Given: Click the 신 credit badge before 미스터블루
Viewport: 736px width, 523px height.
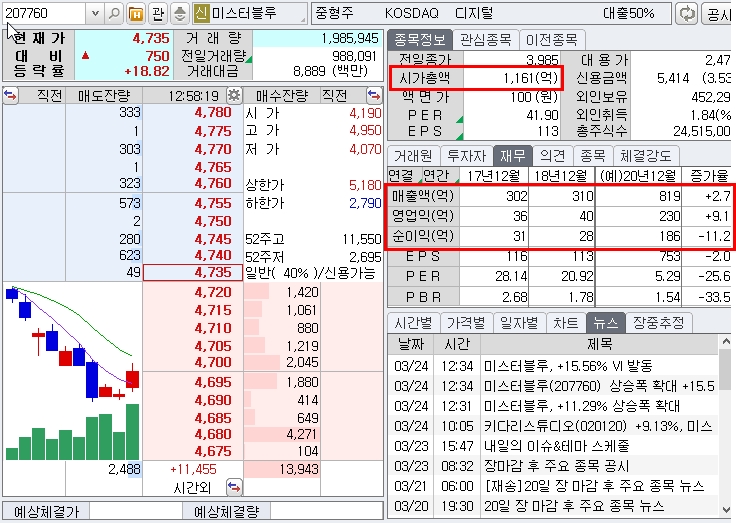Looking at the screenshot, I should 200,14.
